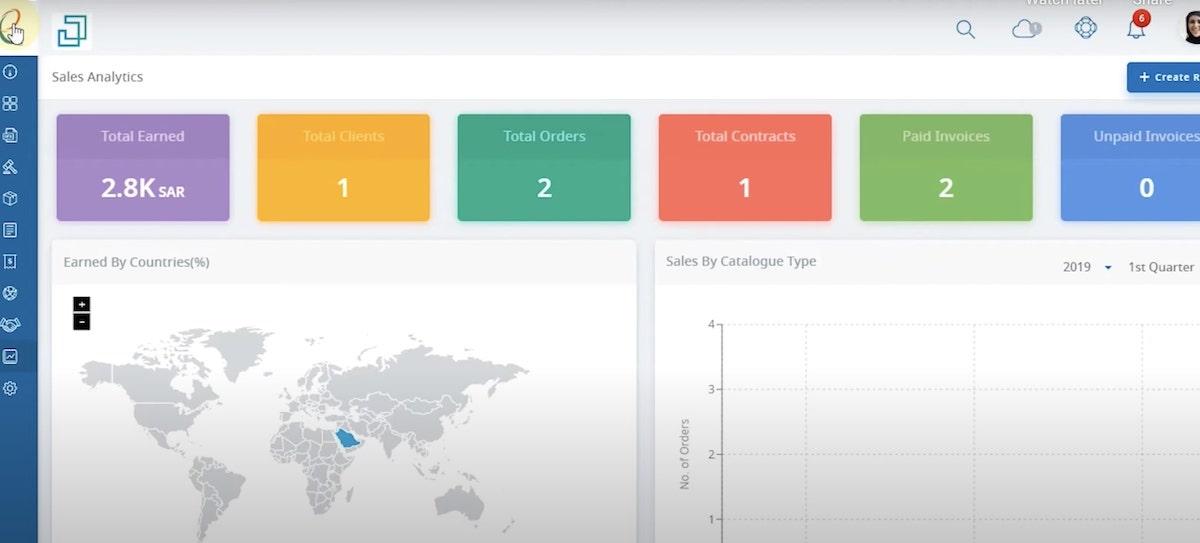
Task: Open the lifebuoy help icon
Action: click(1086, 28)
